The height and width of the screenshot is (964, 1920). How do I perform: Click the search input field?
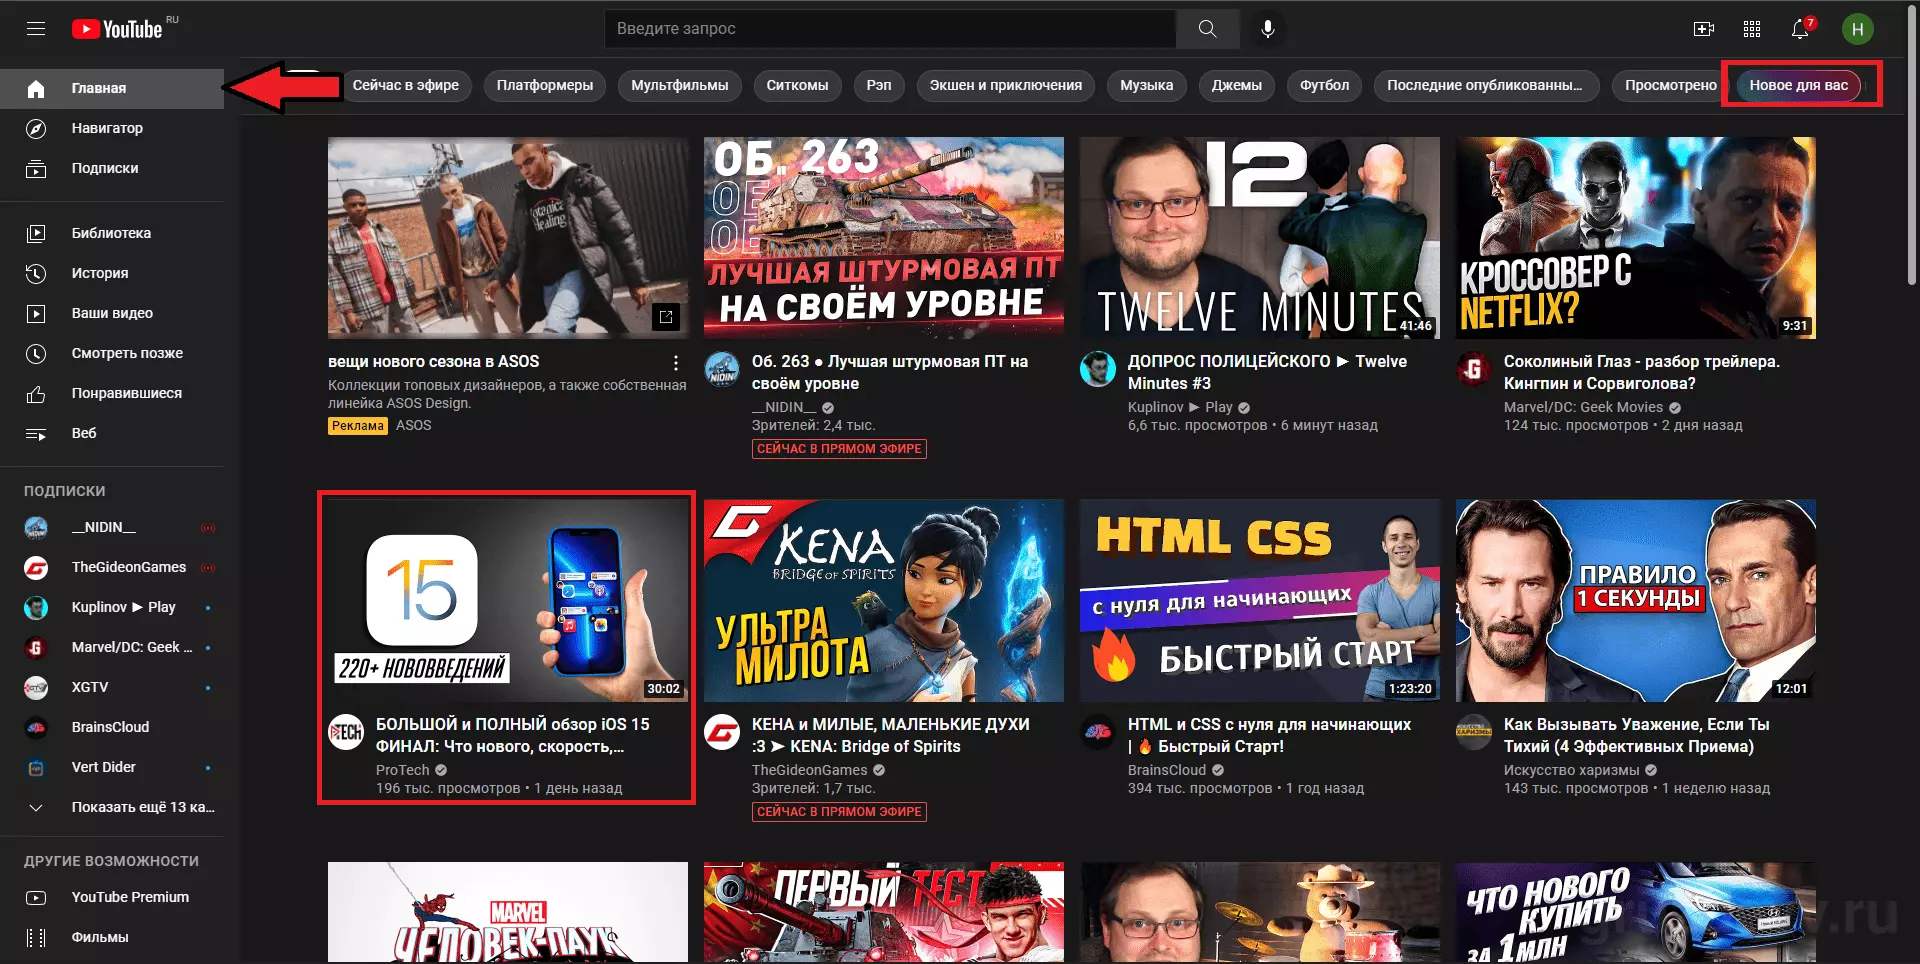(x=890, y=29)
